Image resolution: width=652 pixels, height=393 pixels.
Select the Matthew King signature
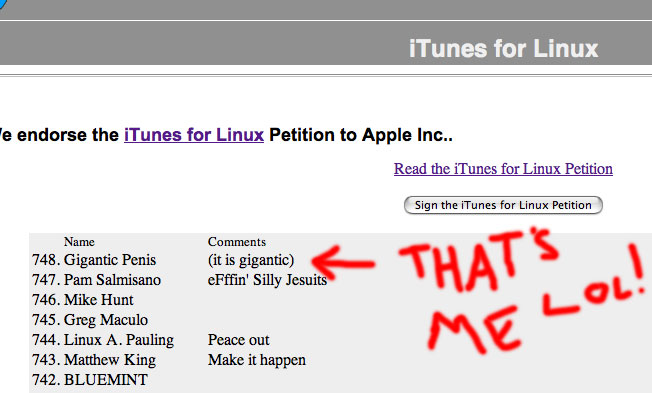click(110, 360)
